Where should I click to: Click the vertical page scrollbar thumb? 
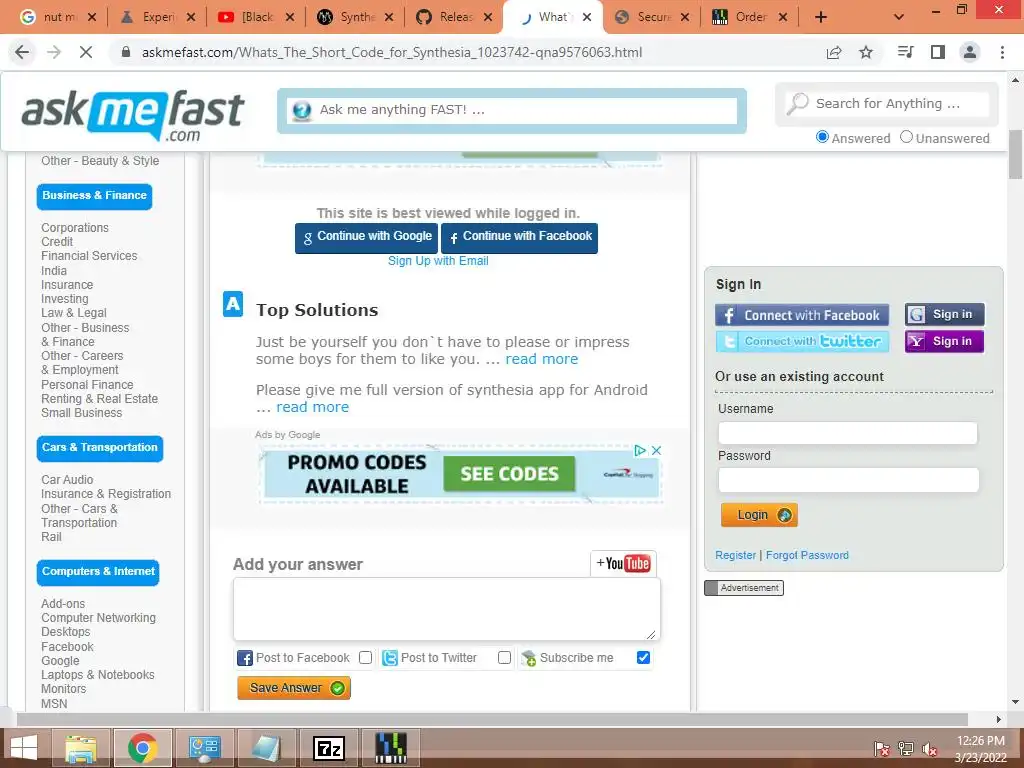(x=1015, y=154)
